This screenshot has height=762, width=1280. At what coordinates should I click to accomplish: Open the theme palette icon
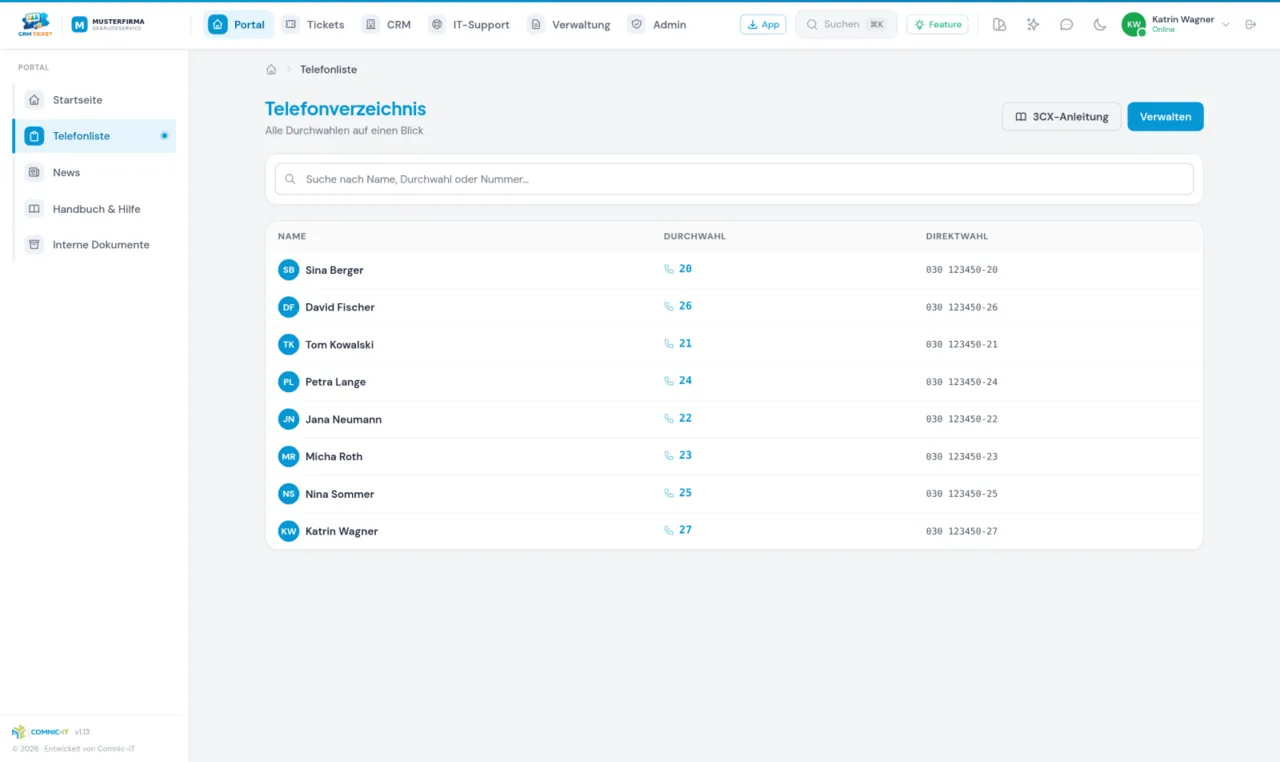[999, 24]
